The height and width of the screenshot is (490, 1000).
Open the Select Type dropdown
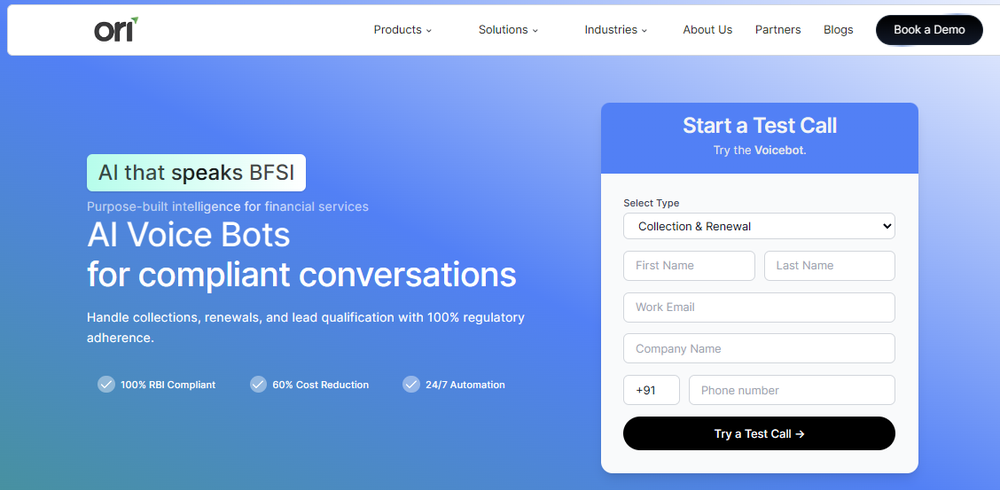tap(759, 226)
